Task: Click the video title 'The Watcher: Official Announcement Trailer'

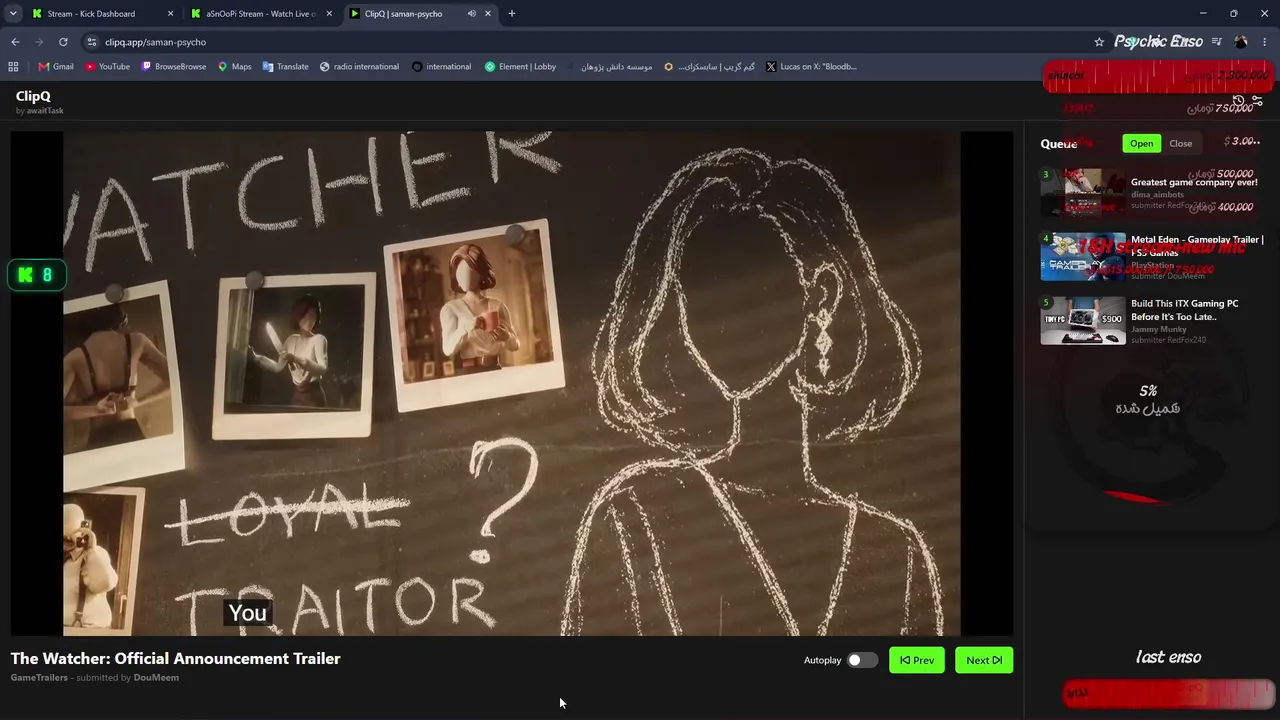Action: point(176,658)
